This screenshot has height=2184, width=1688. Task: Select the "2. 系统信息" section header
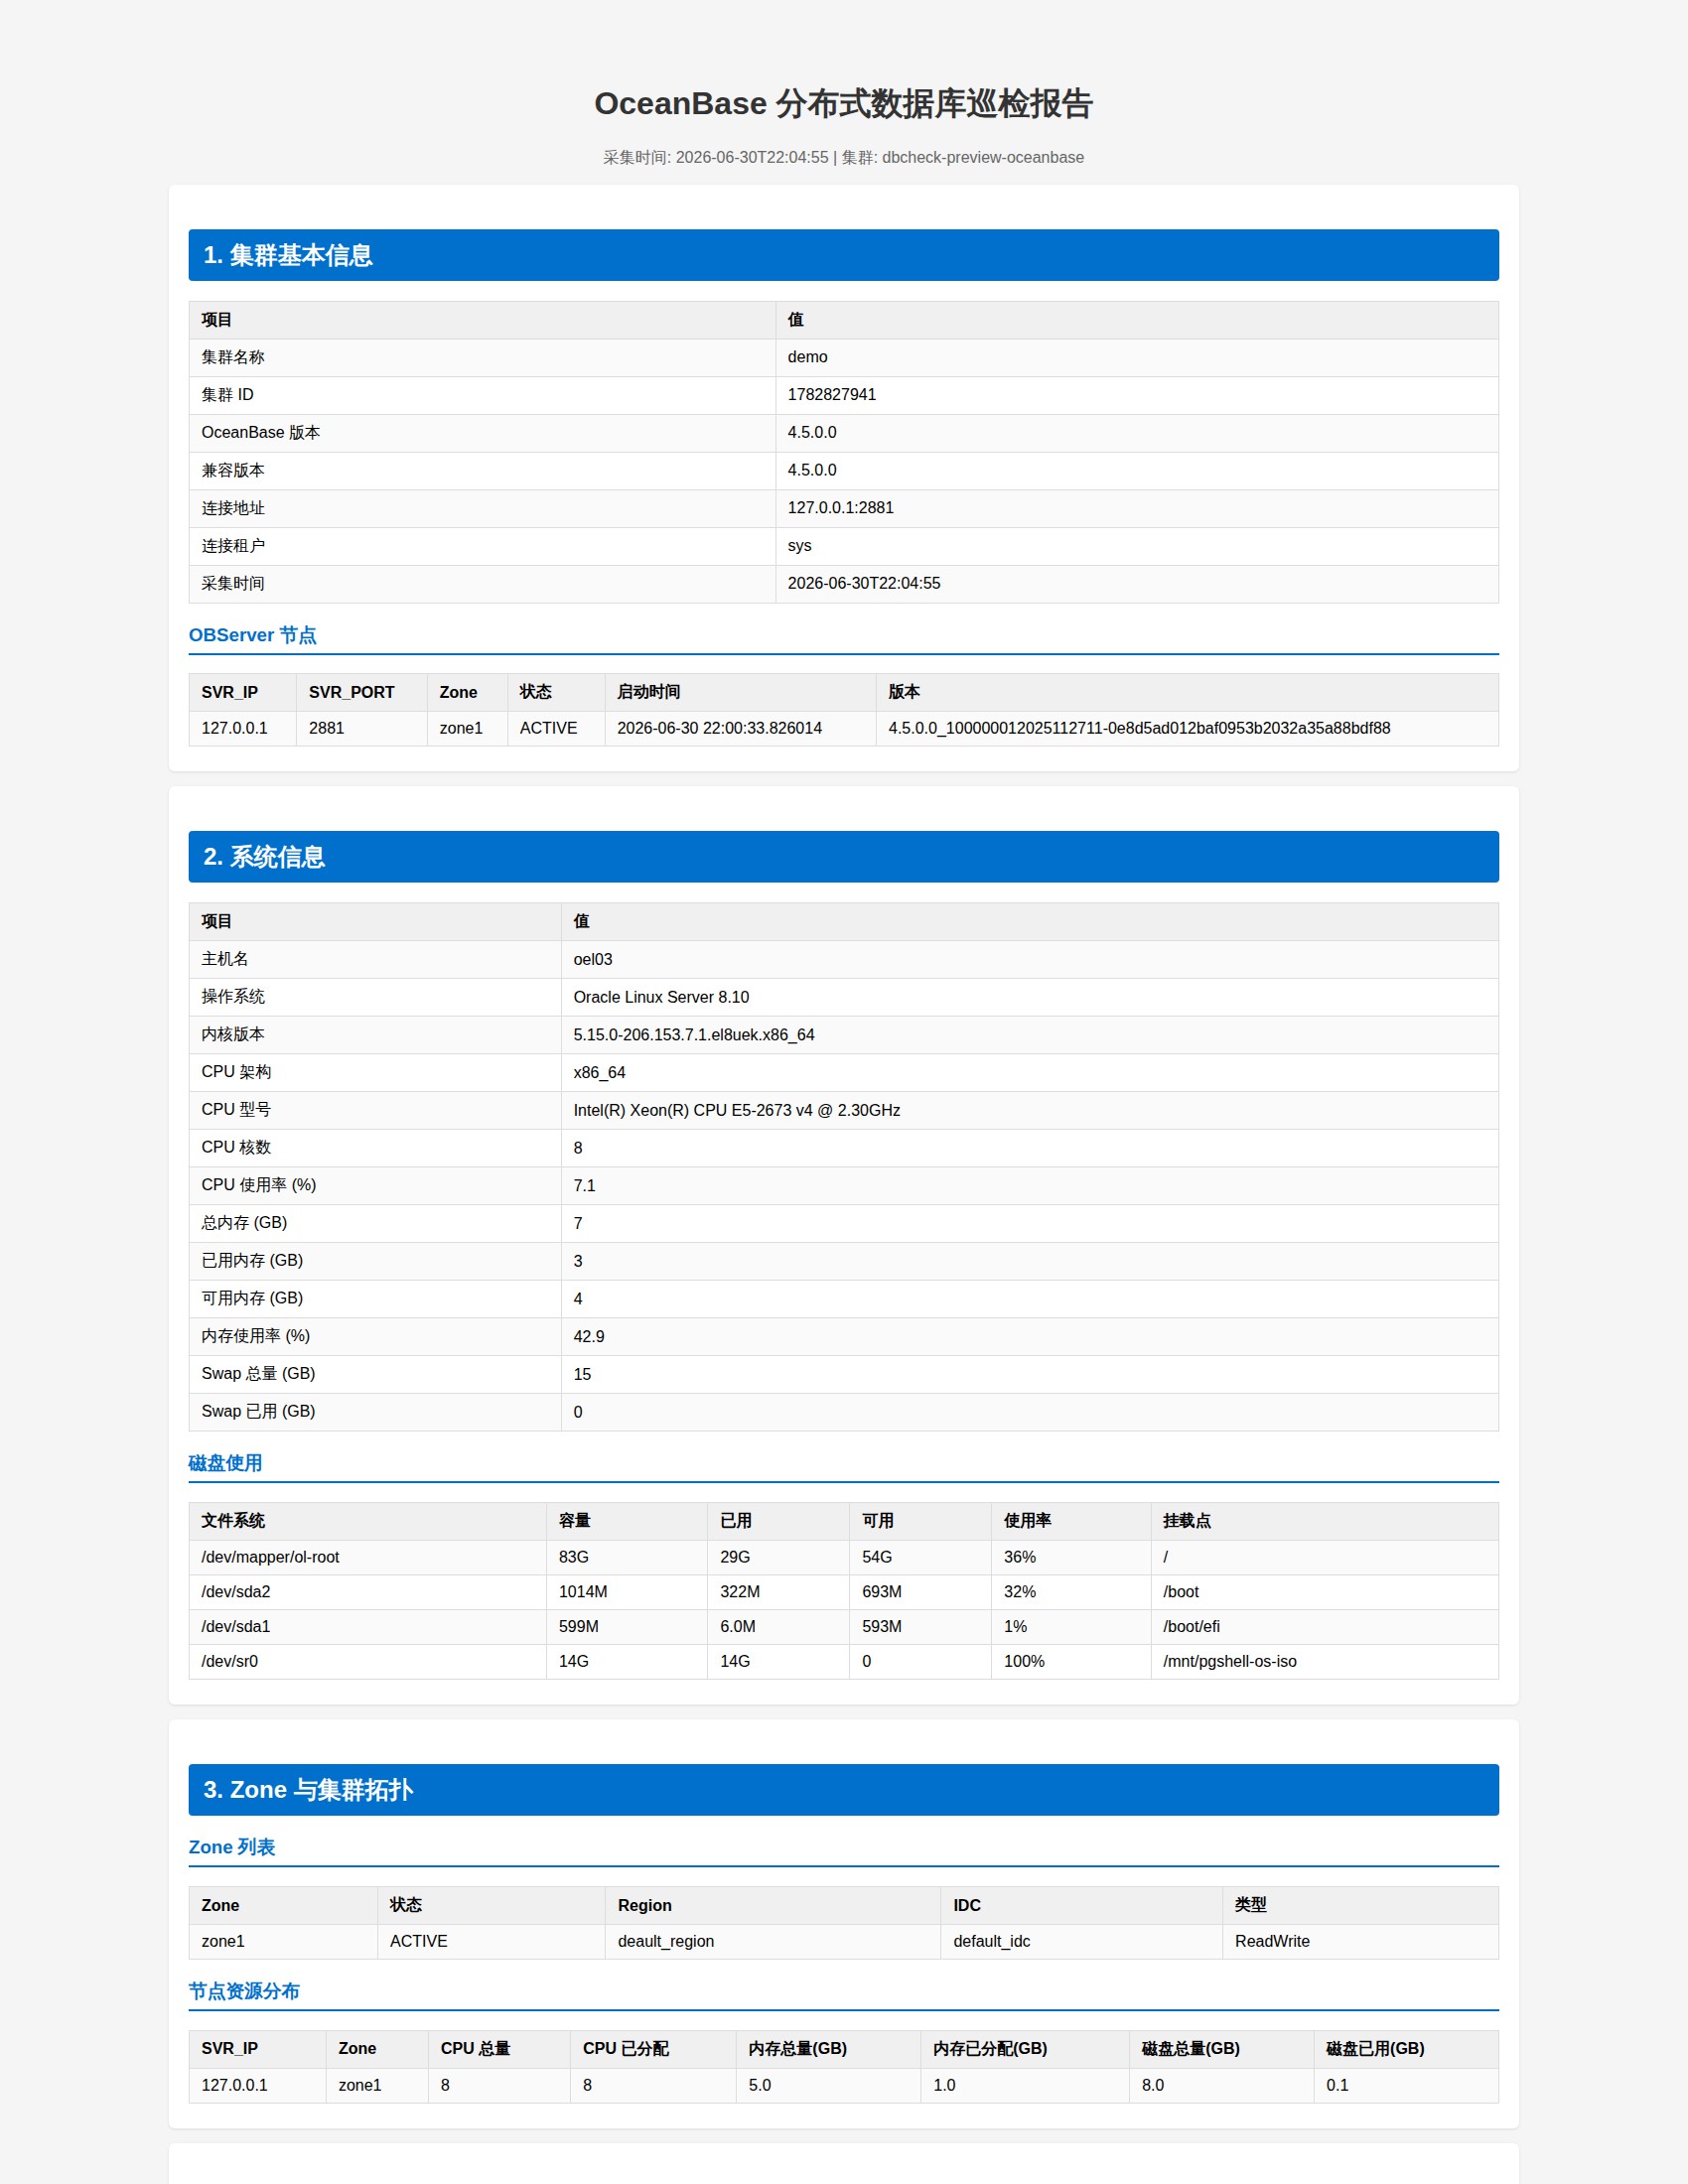coord(843,857)
